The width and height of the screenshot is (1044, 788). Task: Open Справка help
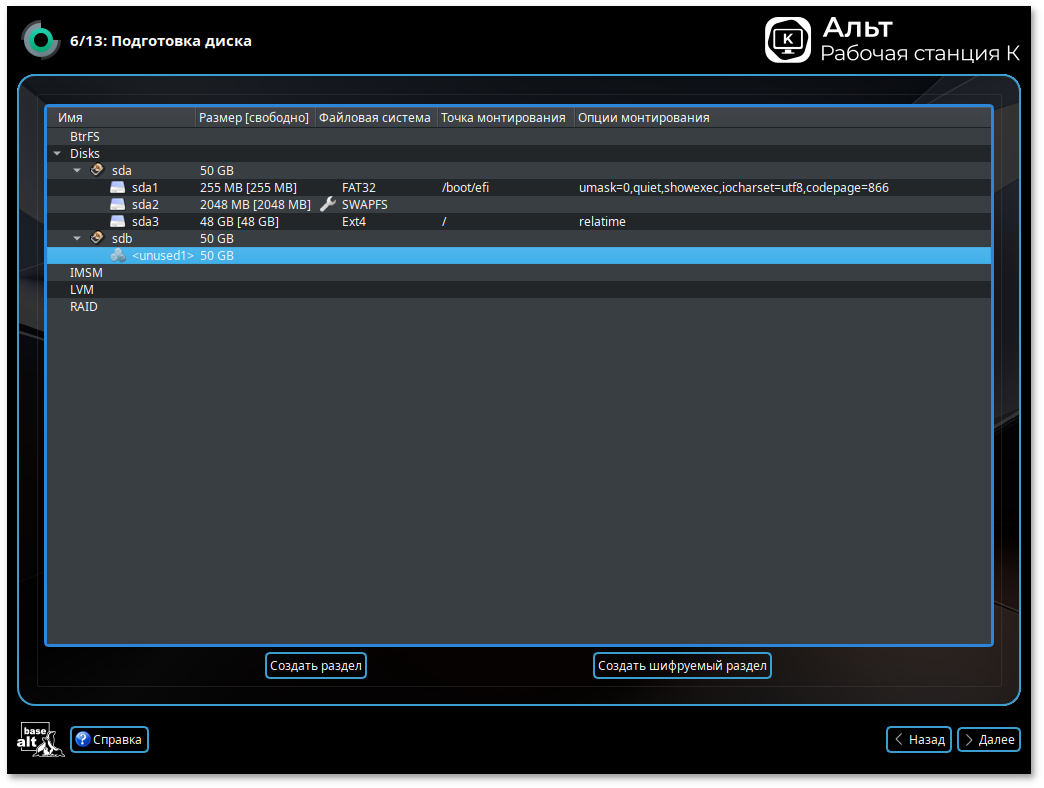(x=109, y=739)
